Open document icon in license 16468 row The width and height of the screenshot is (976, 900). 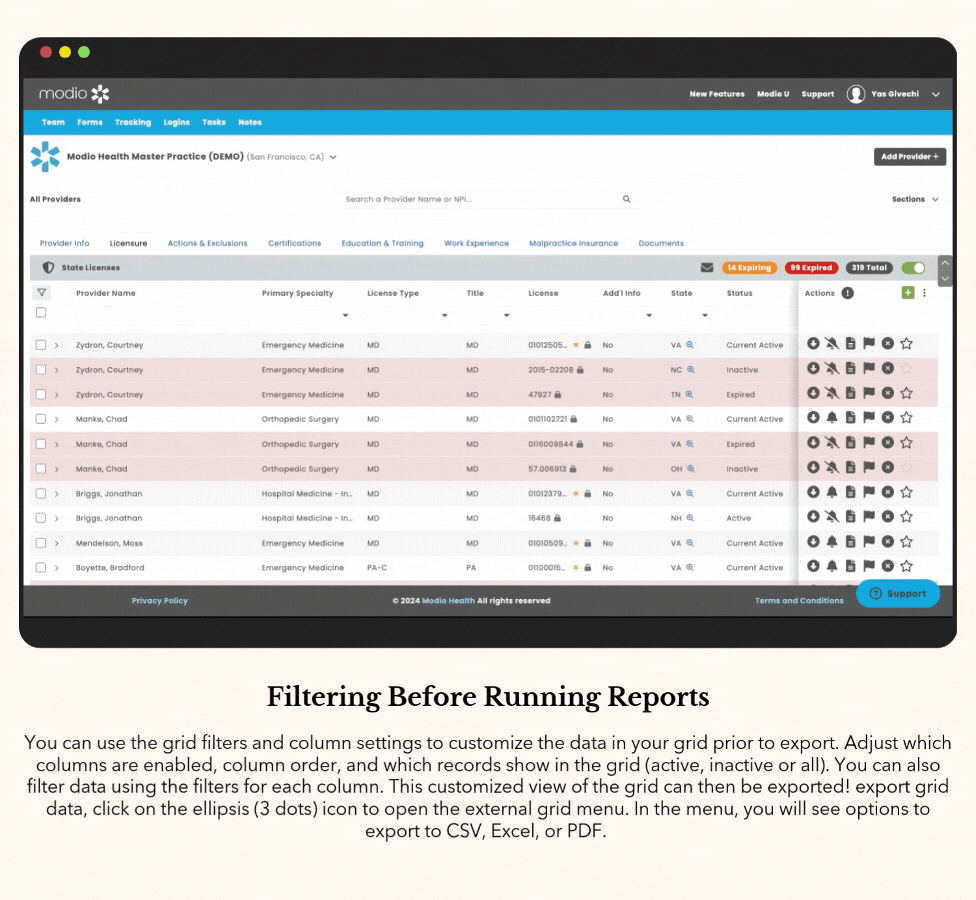tap(850, 517)
